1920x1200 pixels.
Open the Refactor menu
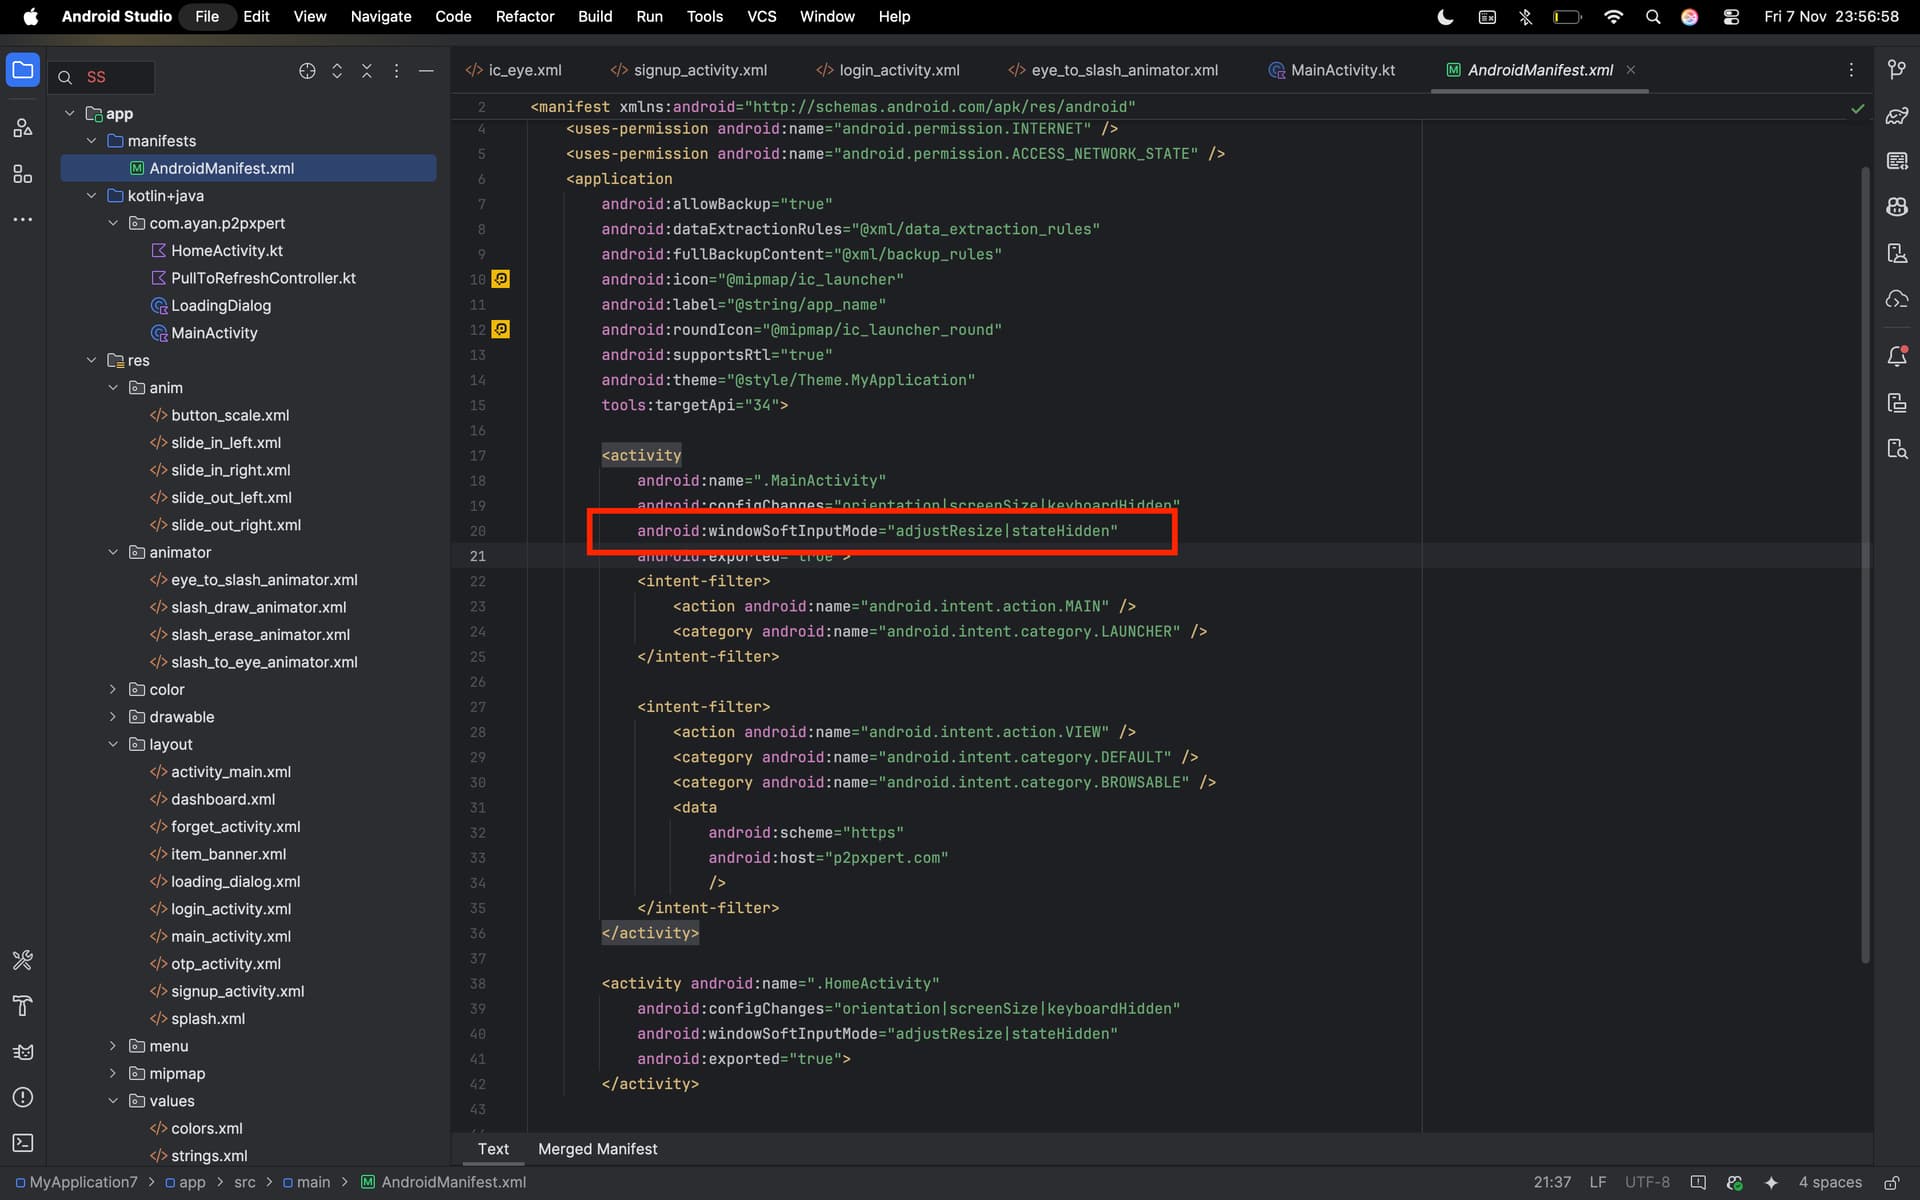pos(524,17)
